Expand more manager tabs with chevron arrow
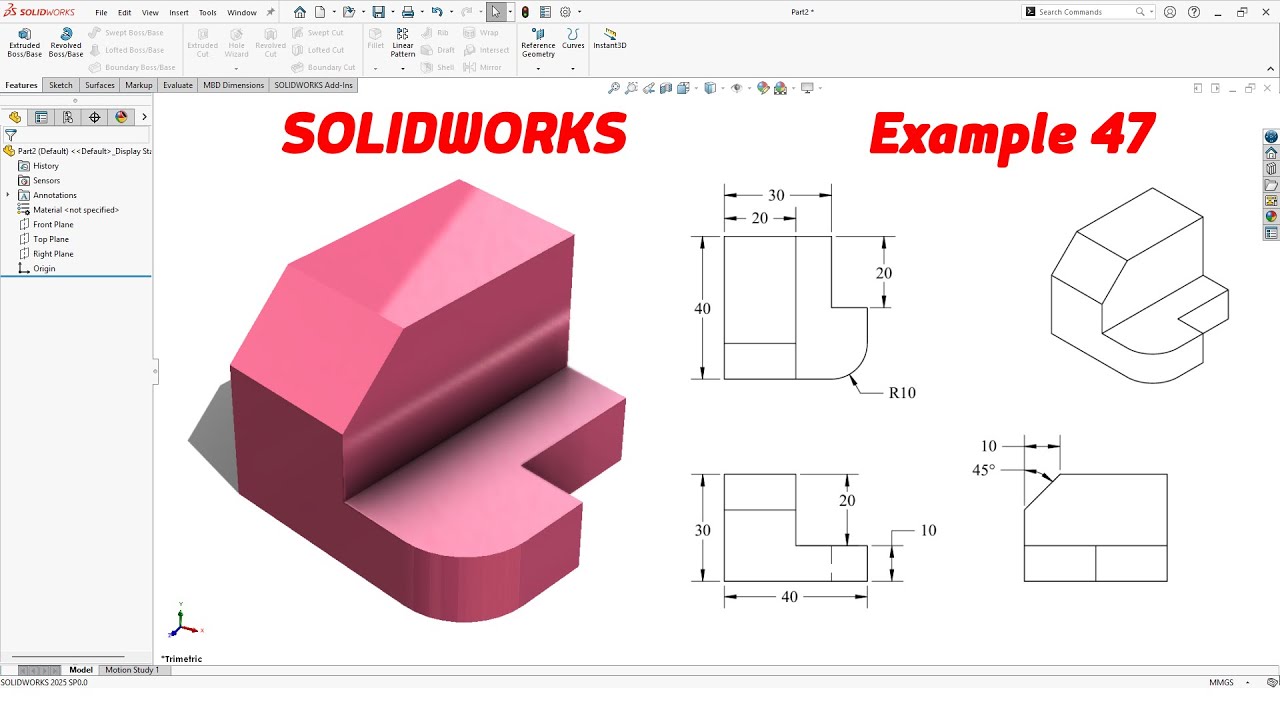 [144, 117]
